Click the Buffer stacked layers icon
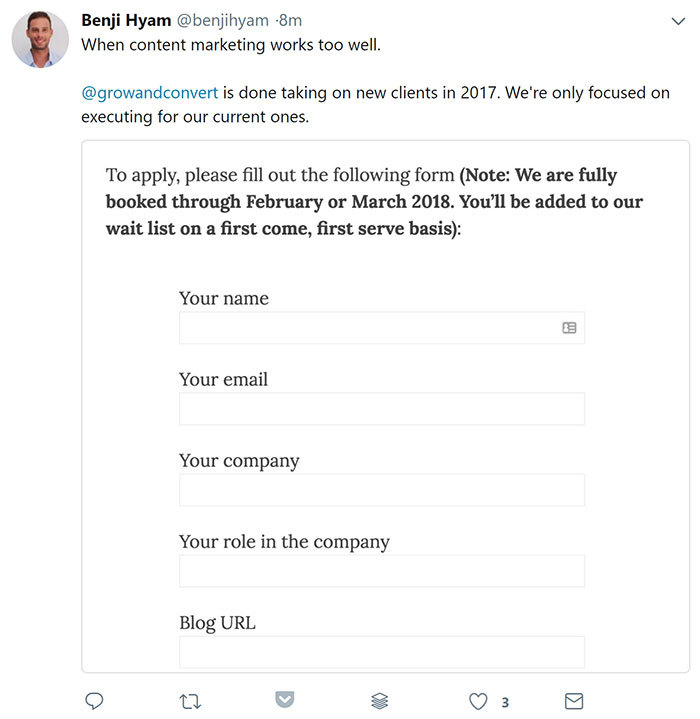The height and width of the screenshot is (719, 700). coord(379,701)
